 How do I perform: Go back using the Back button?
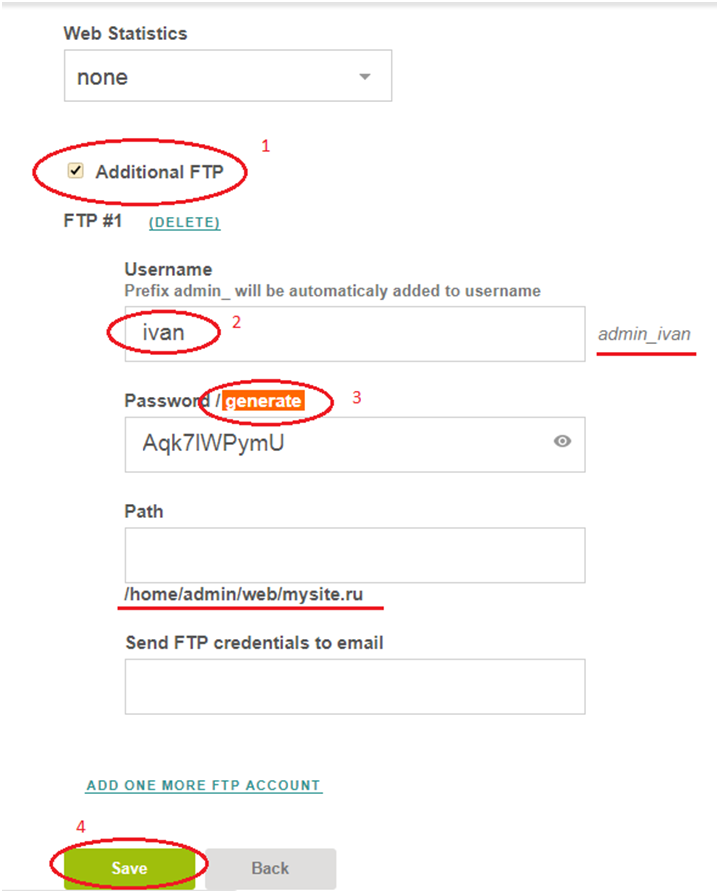(x=270, y=868)
